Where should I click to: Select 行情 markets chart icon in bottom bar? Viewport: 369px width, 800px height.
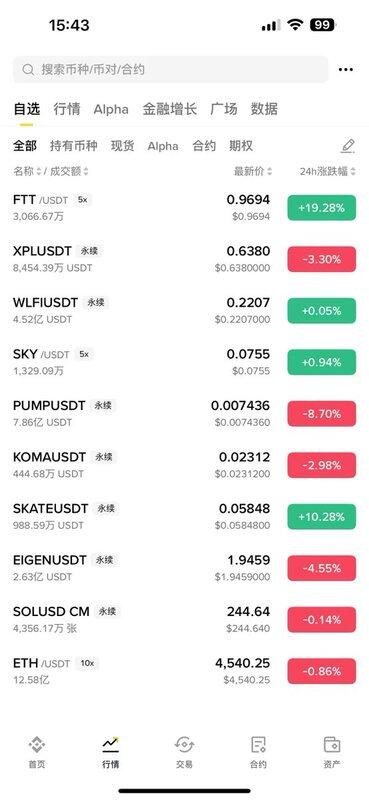tap(111, 745)
